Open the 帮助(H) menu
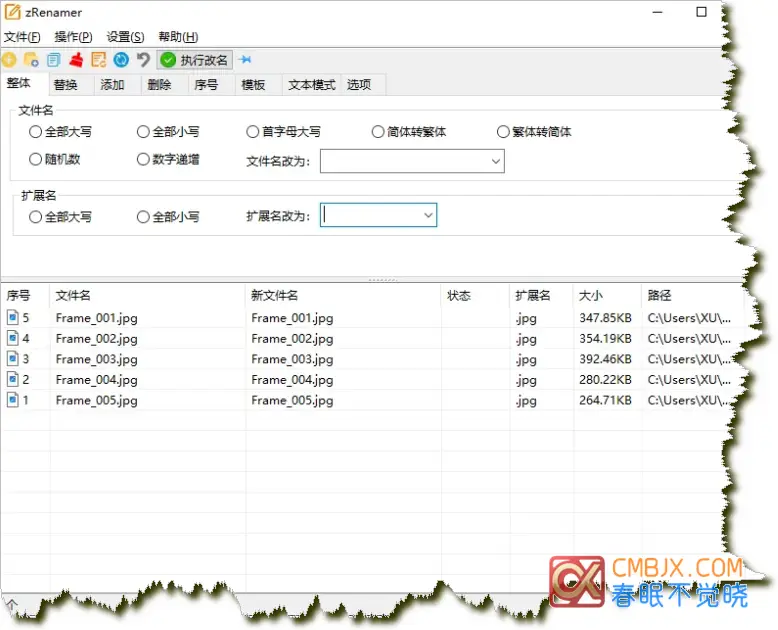The image size is (778, 630). click(178, 37)
